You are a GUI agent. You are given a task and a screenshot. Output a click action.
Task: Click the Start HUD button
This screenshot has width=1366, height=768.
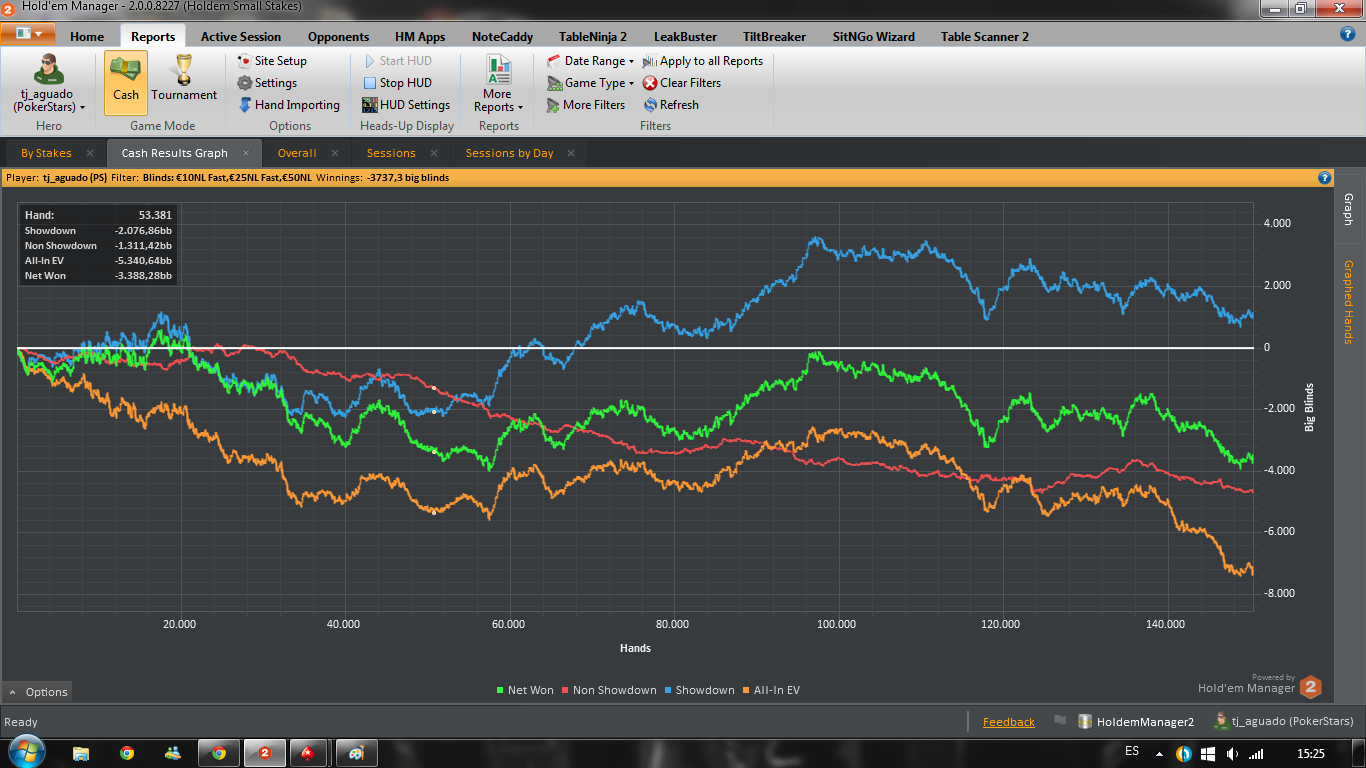(397, 61)
